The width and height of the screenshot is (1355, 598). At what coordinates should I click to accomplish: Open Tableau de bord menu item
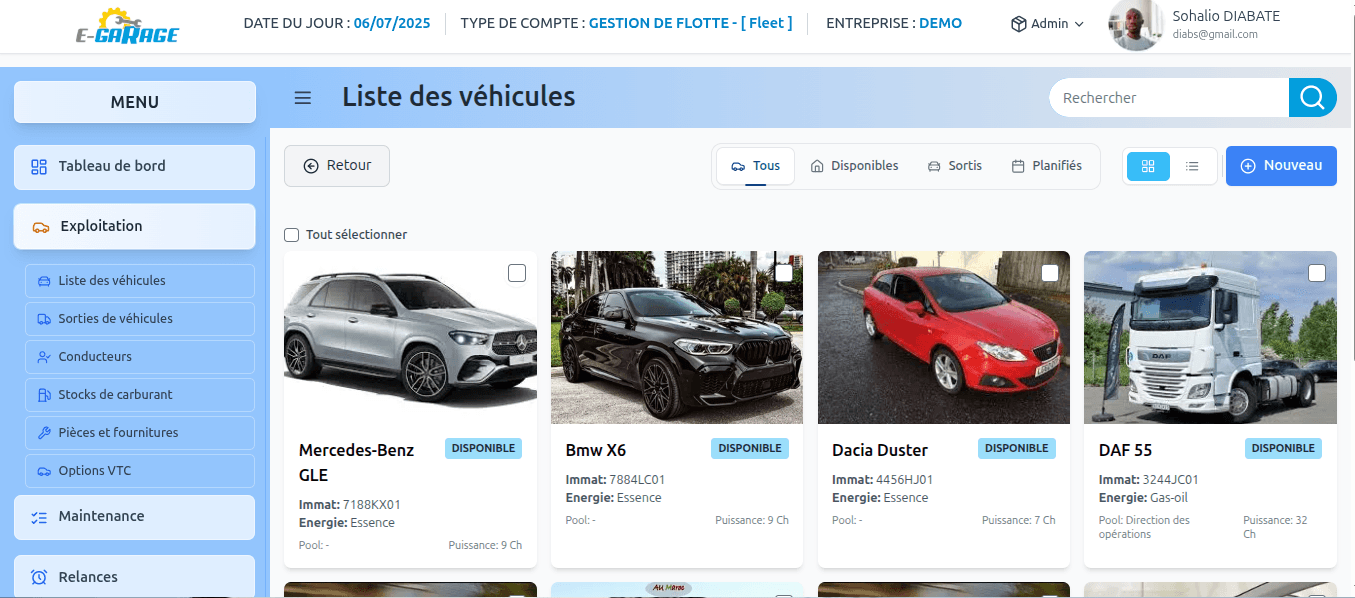135,167
